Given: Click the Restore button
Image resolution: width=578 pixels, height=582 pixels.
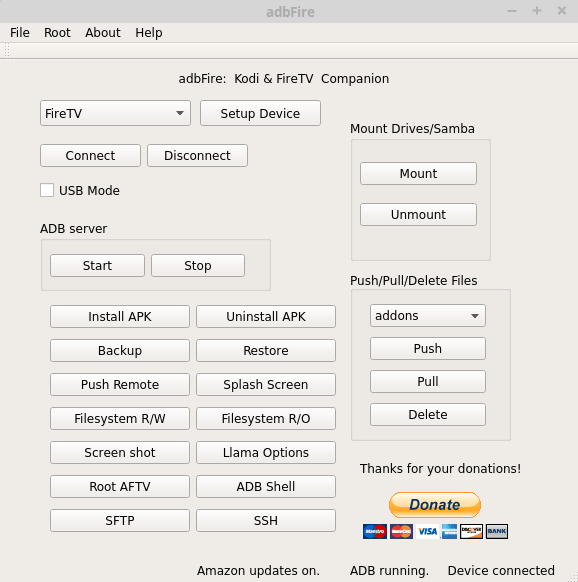Looking at the screenshot, I should pyautogui.click(x=266, y=350).
